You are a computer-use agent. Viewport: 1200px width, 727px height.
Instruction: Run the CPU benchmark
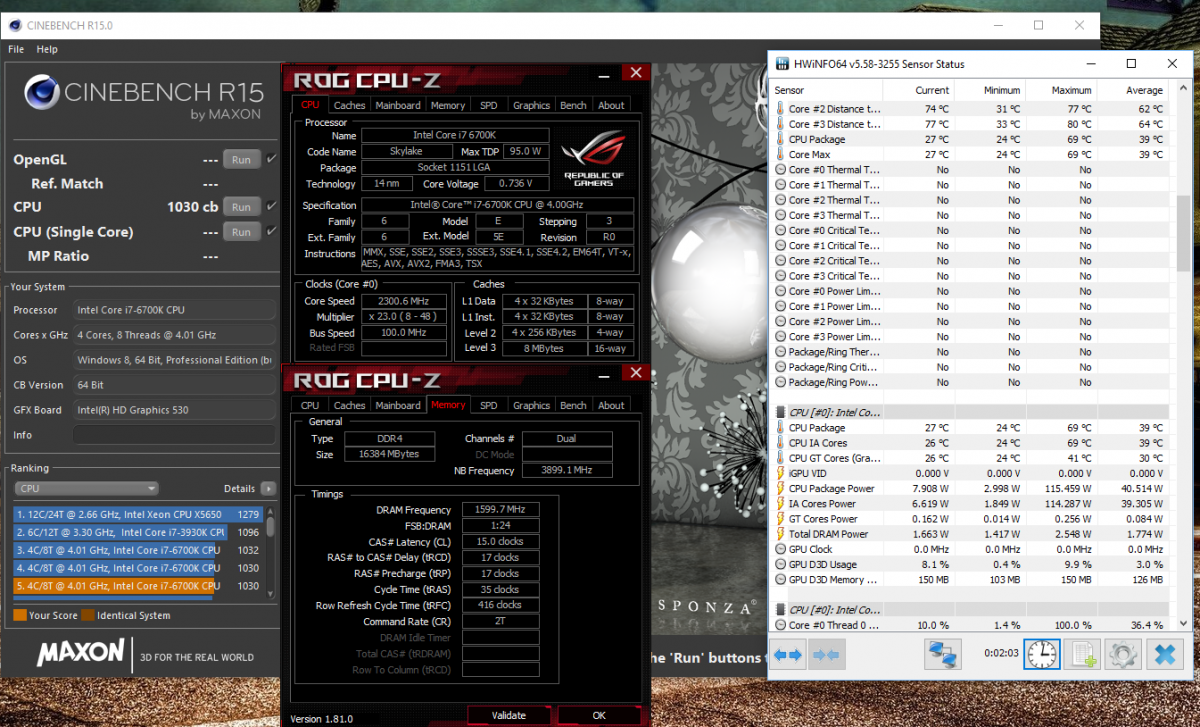tap(241, 207)
